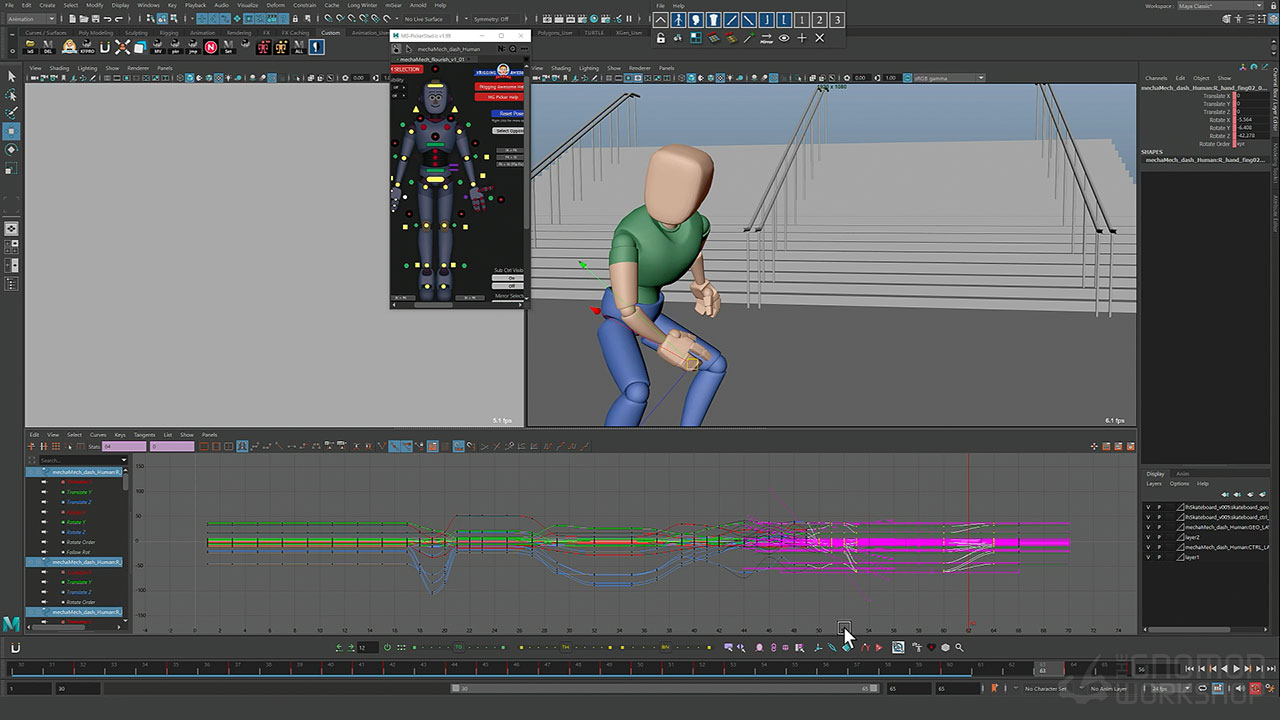This screenshot has height=720, width=1280.
Task: Click the plus icon in floating toolbar
Action: (802, 38)
